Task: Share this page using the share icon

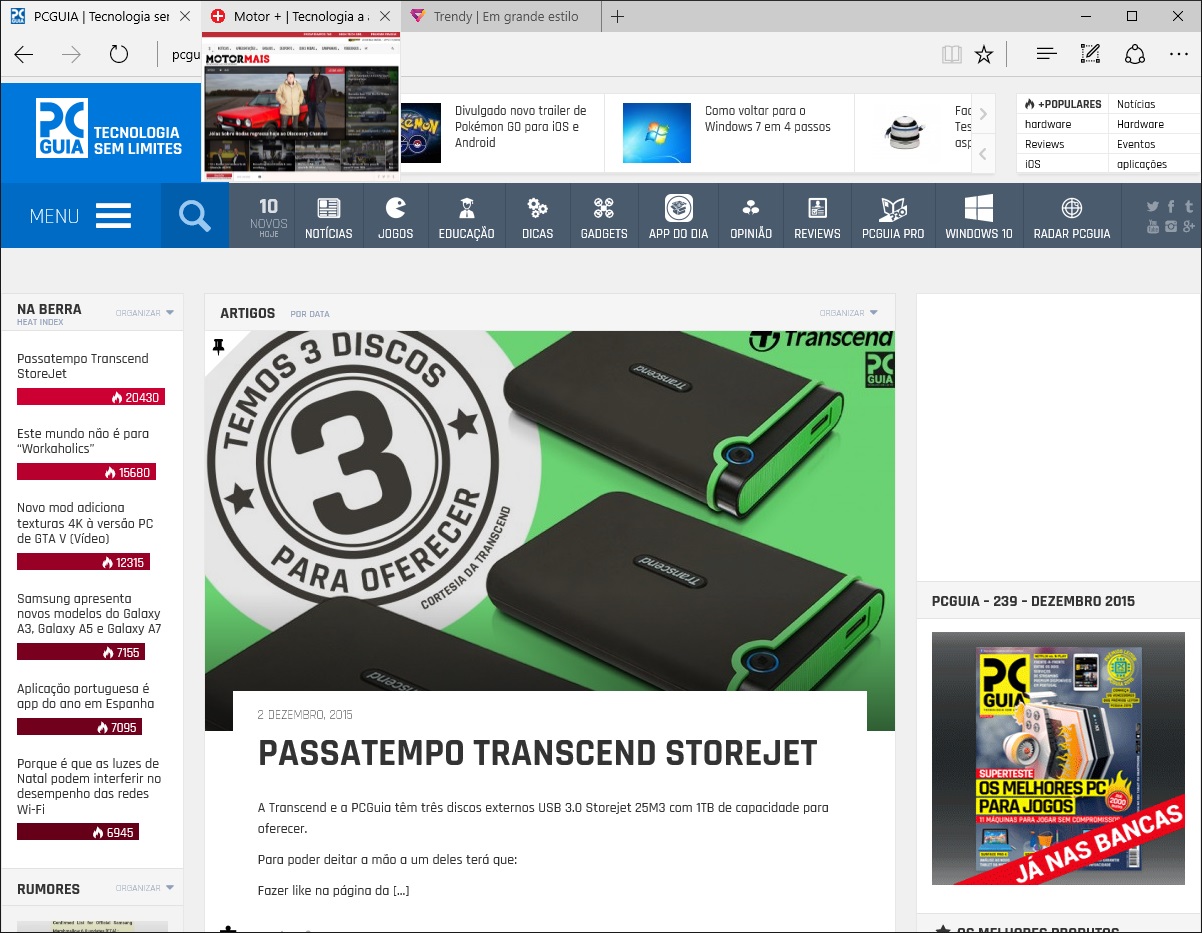Action: point(1135,54)
